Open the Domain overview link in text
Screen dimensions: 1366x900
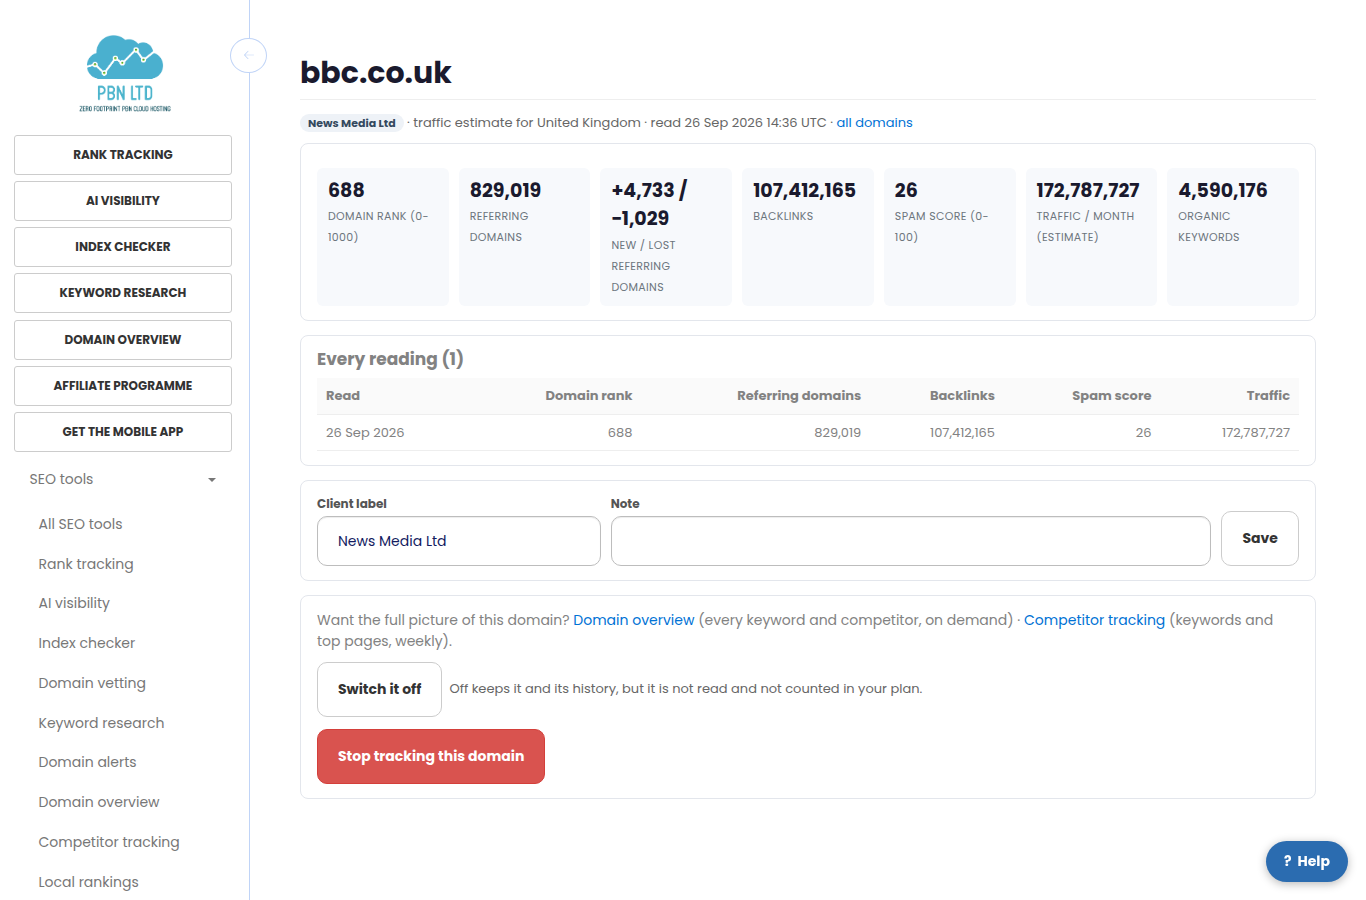coord(633,620)
